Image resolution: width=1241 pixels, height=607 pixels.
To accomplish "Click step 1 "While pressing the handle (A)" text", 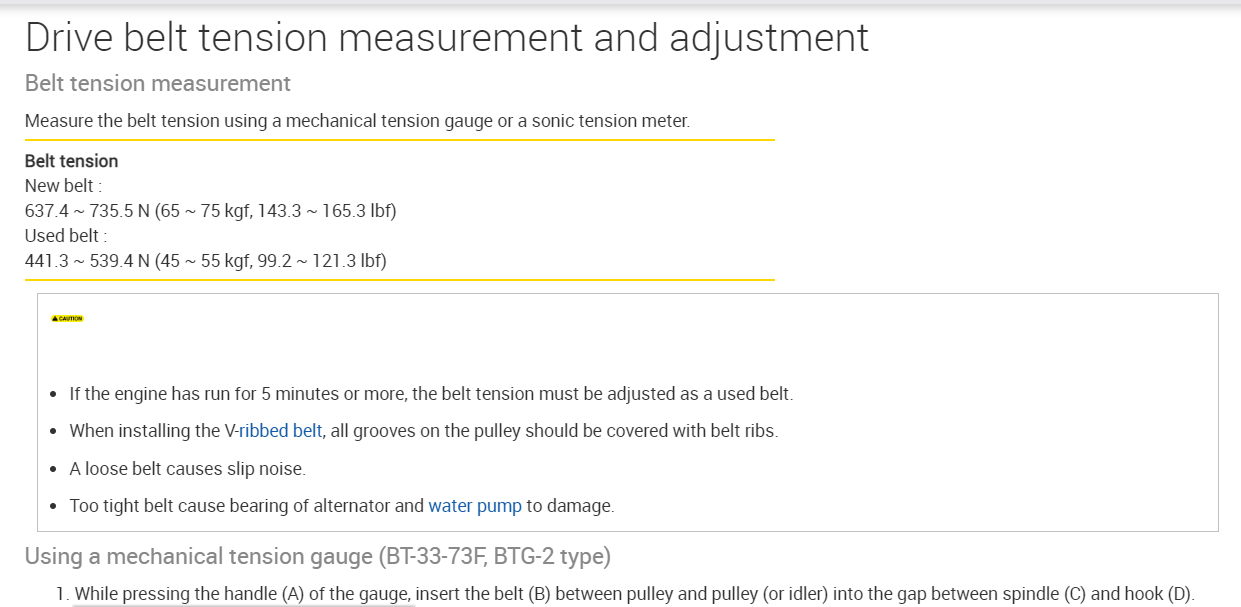I will [x=190, y=594].
